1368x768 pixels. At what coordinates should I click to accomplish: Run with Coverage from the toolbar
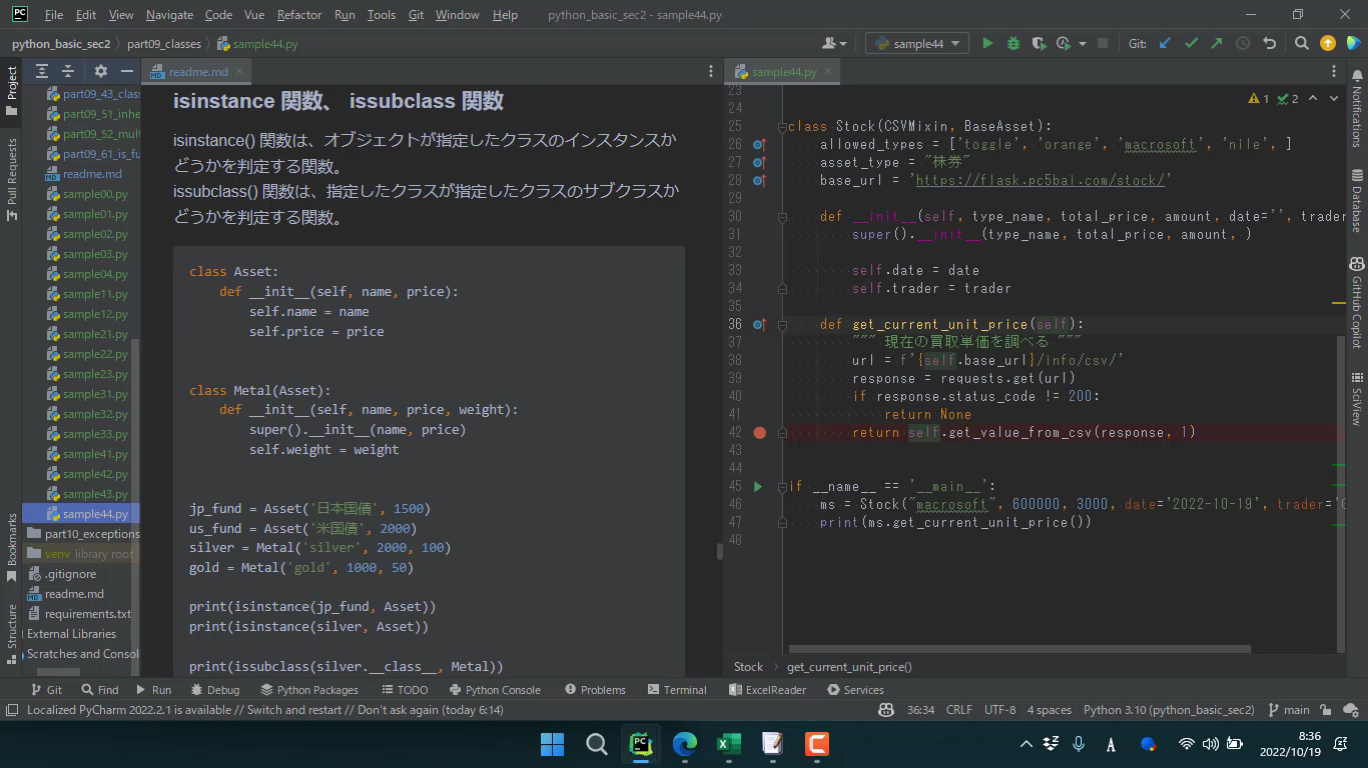click(x=1039, y=43)
